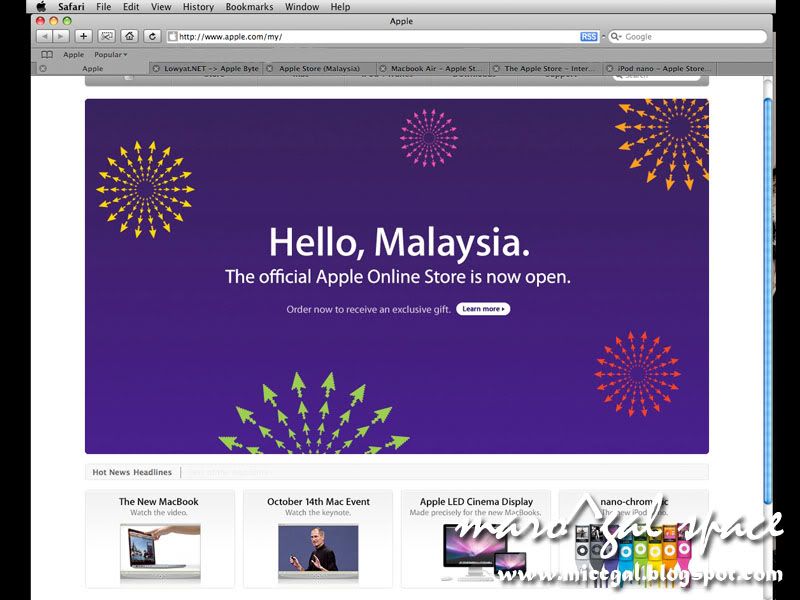Click the add bookmark plus button
Screen dimensions: 800x600
(x=83, y=36)
